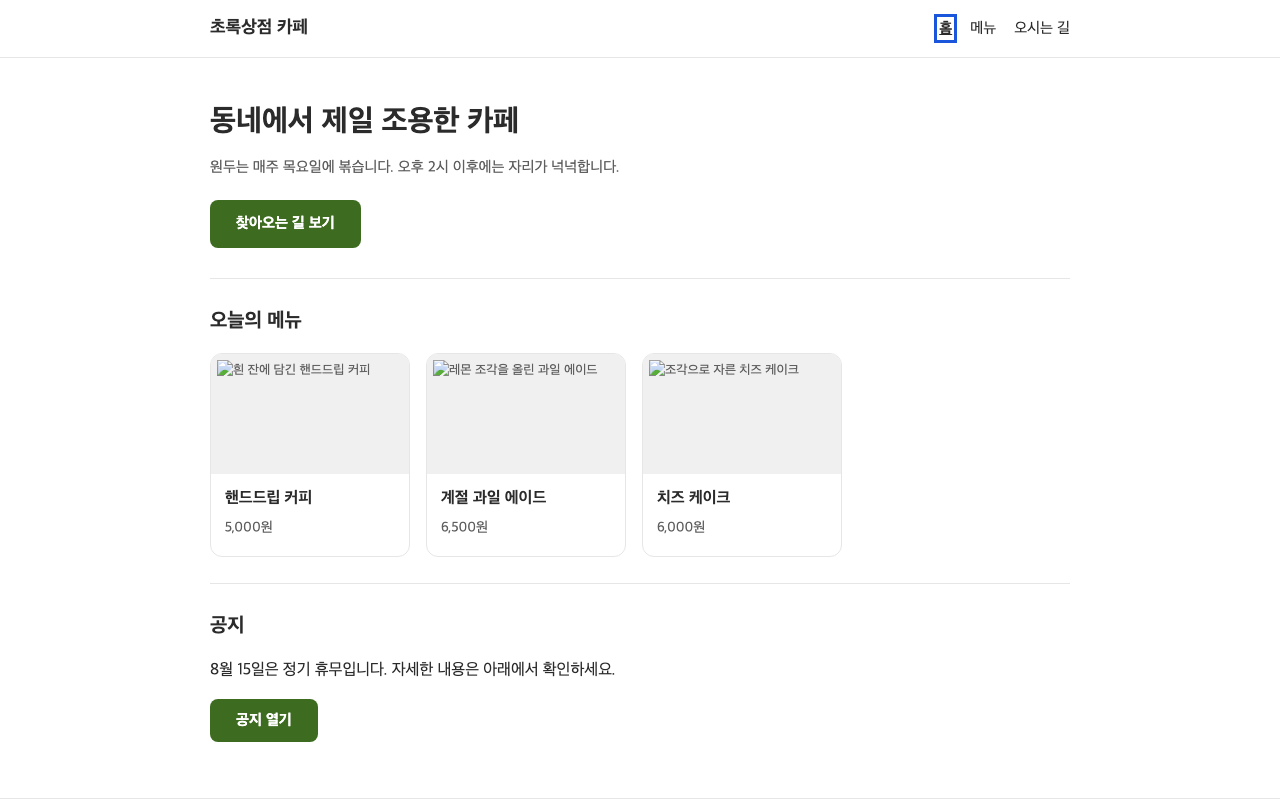Go to the 홈 navigation link
1280x800 pixels.
(945, 28)
